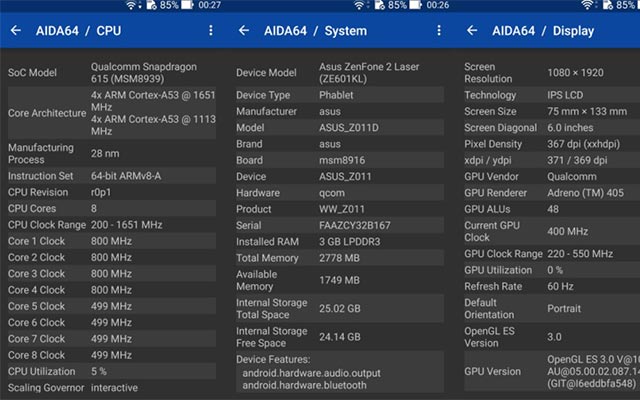Image resolution: width=640 pixels, height=400 pixels.
Task: Select the Refresh Rate 60 Hz row
Action: click(x=552, y=284)
